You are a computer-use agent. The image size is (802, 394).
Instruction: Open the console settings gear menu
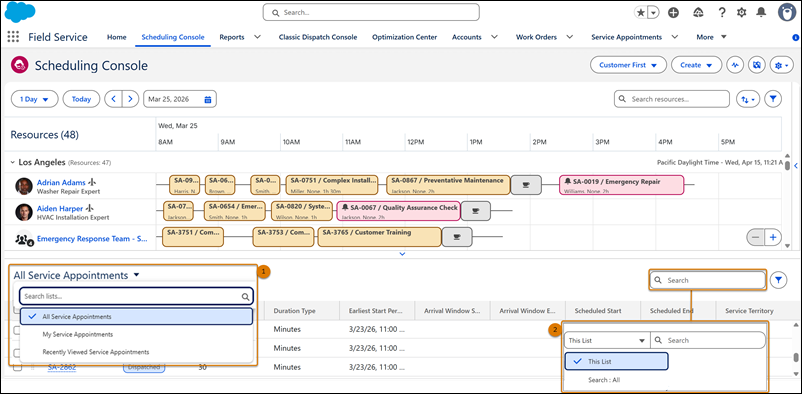(x=782, y=65)
